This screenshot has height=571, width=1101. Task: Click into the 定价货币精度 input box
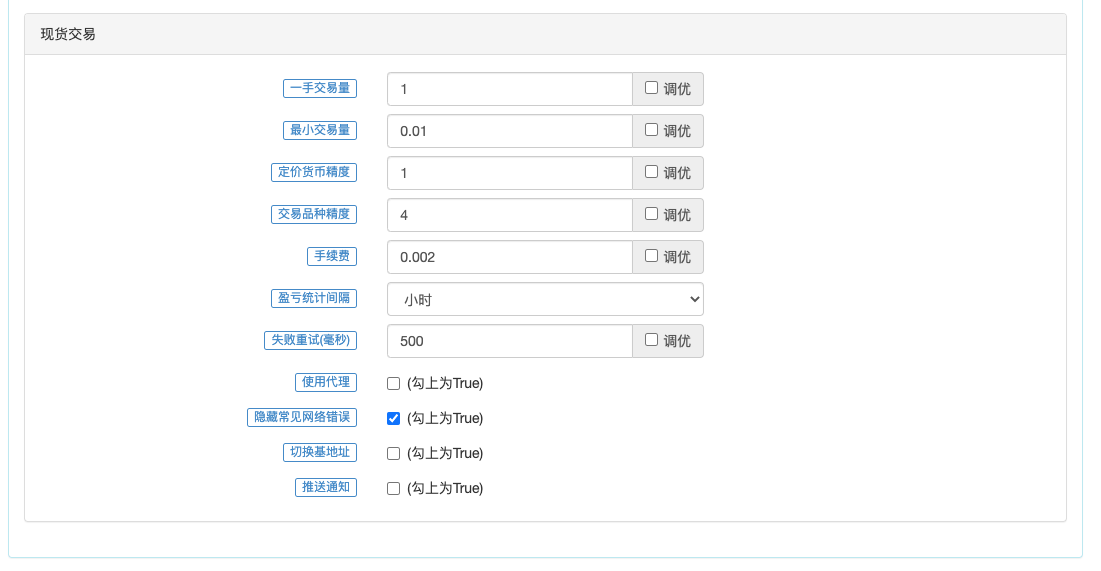click(509, 173)
